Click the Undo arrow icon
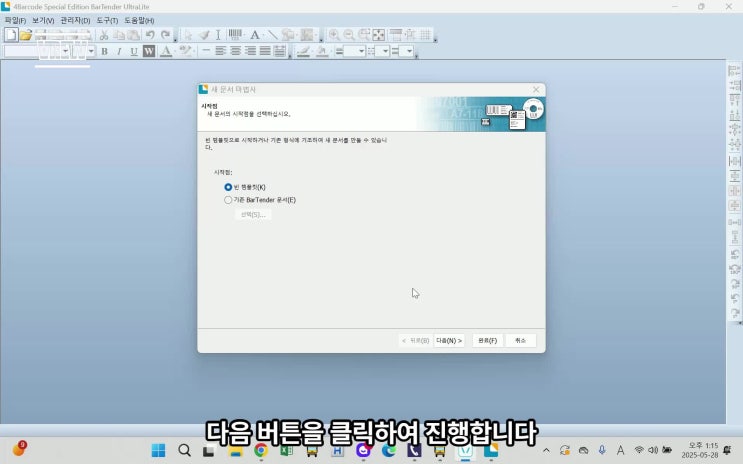The width and height of the screenshot is (743, 464). (149, 35)
